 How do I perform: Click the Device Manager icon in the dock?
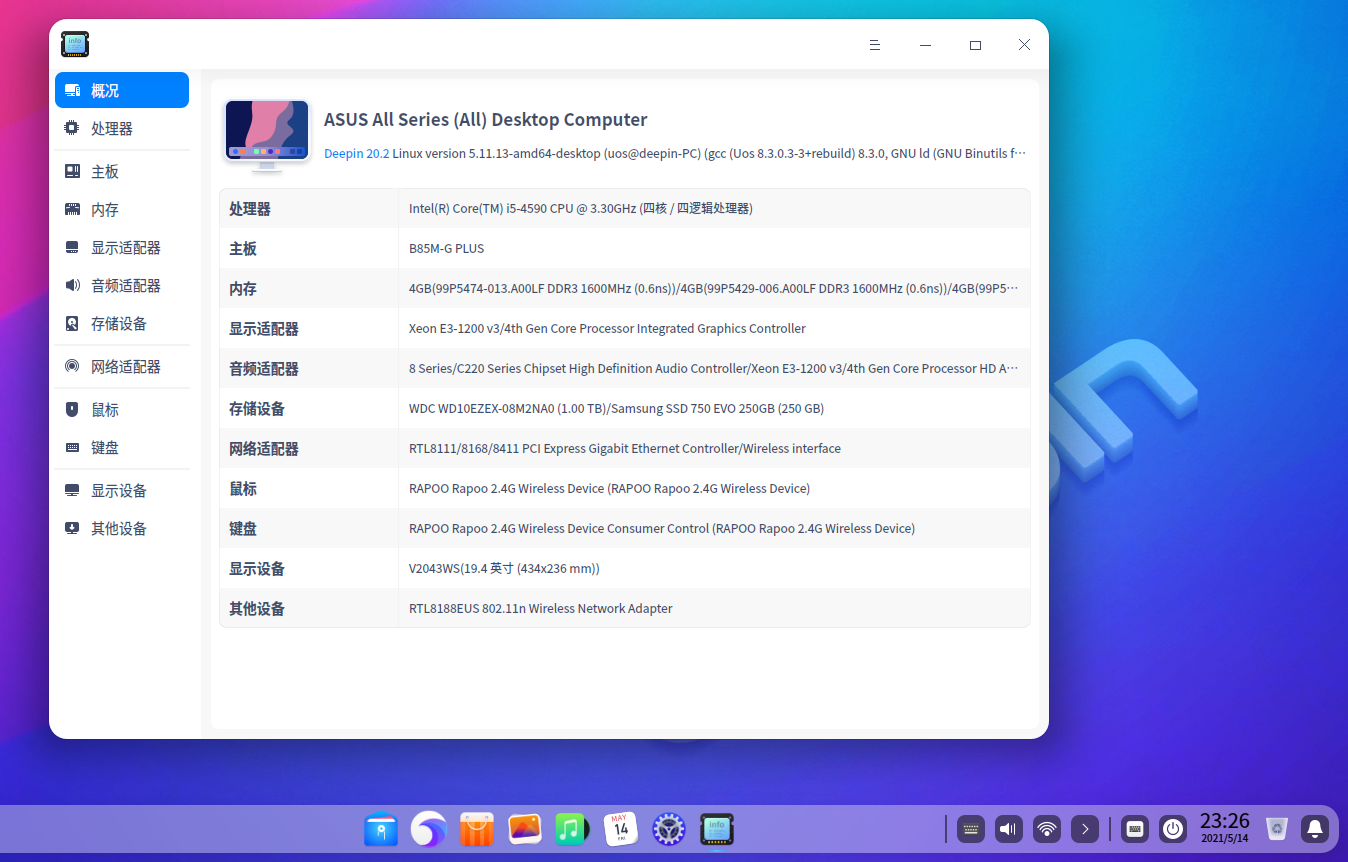717,829
